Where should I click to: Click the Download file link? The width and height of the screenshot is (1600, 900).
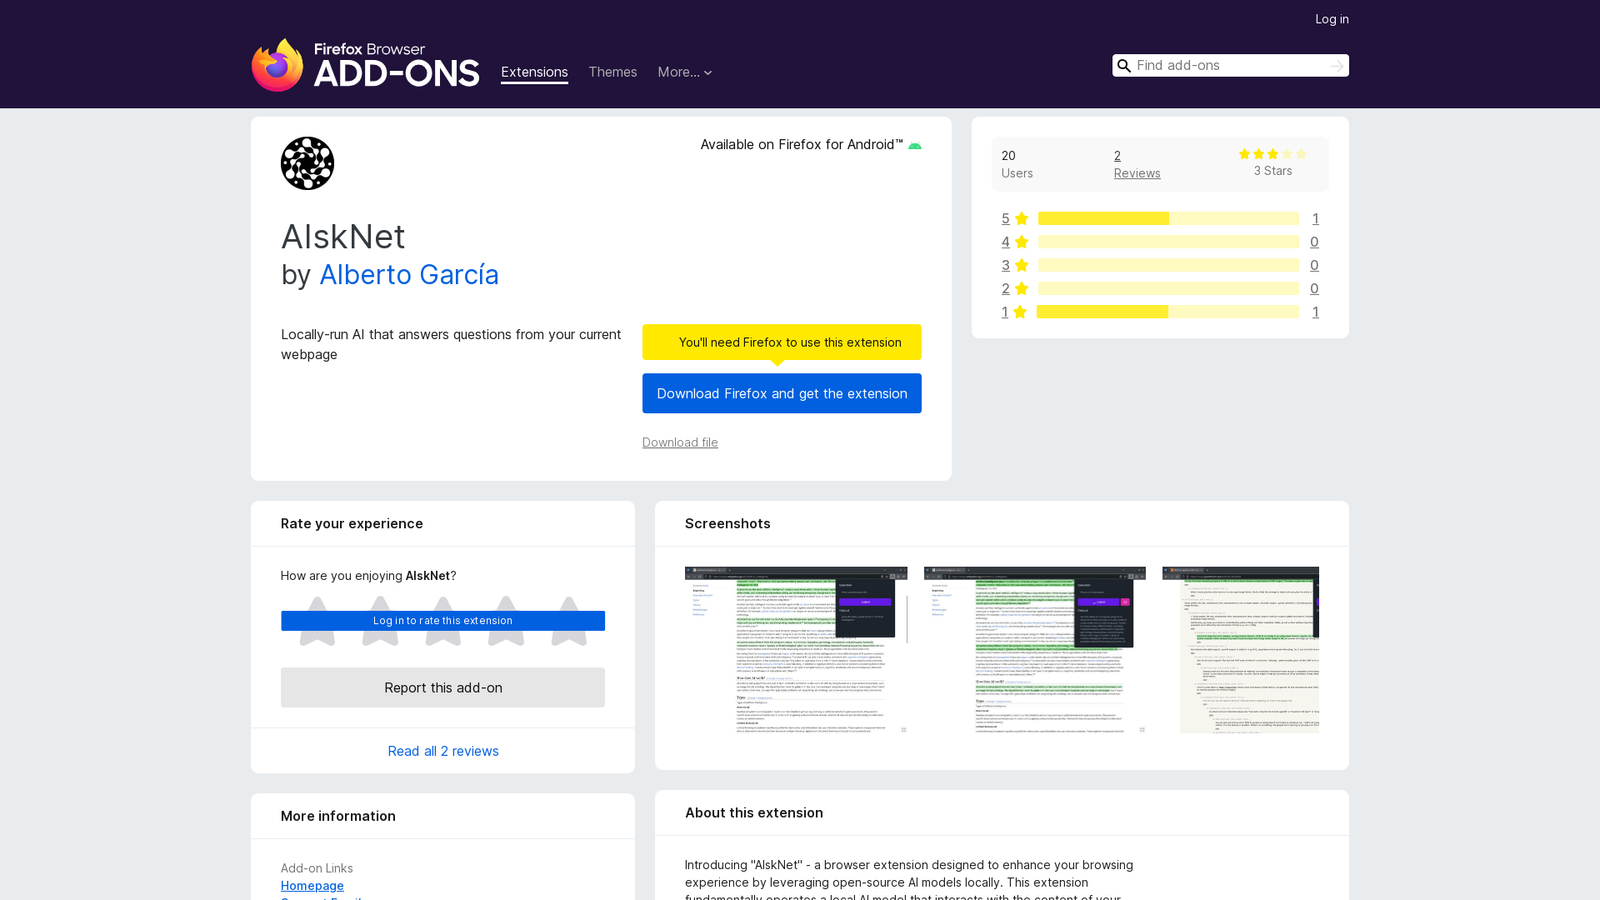680,442
